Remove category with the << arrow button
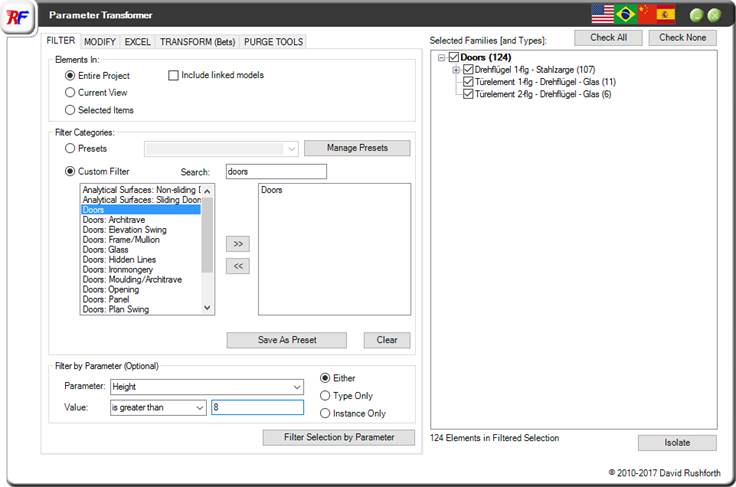Screen dimensions: 736x487 click(239, 266)
